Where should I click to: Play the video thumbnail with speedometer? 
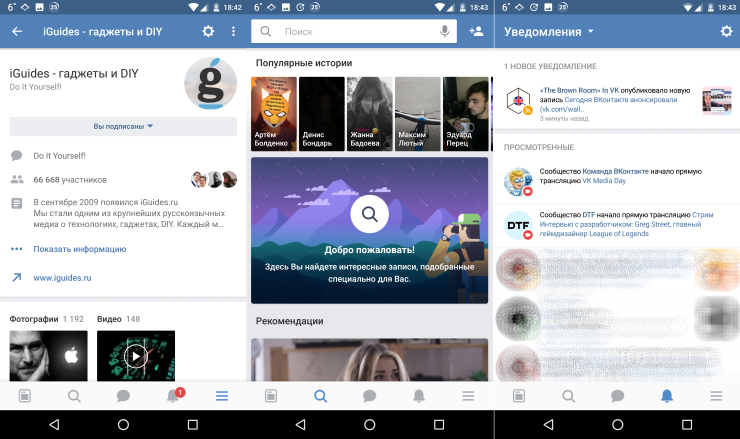[x=136, y=356]
